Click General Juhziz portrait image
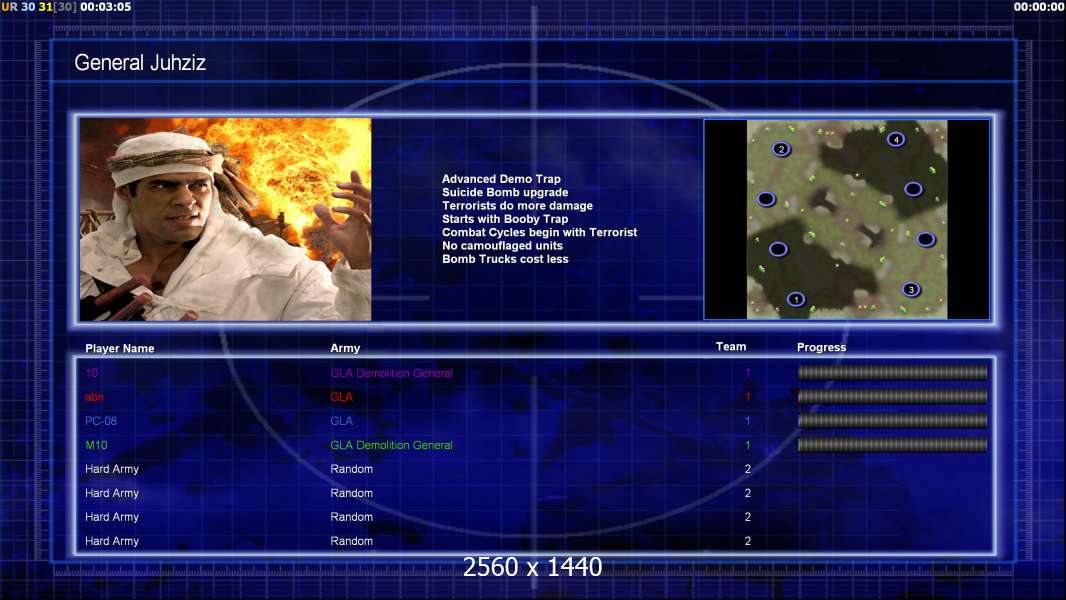Image resolution: width=1066 pixels, height=600 pixels. click(x=225, y=219)
